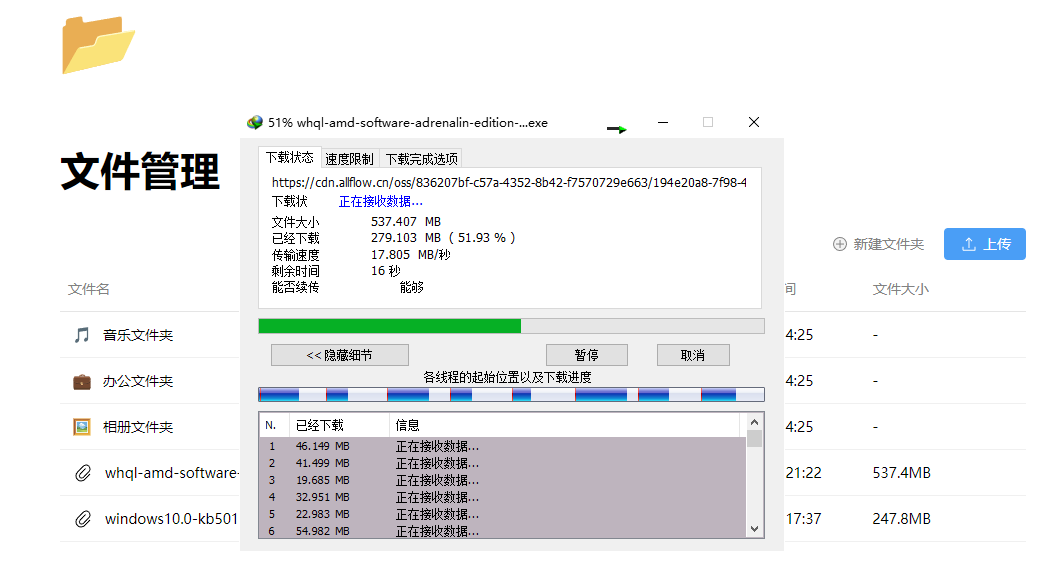Screen dimensions: 1043x575
Task: Click the windows10.0-kb501 file name
Action: tap(172, 519)
